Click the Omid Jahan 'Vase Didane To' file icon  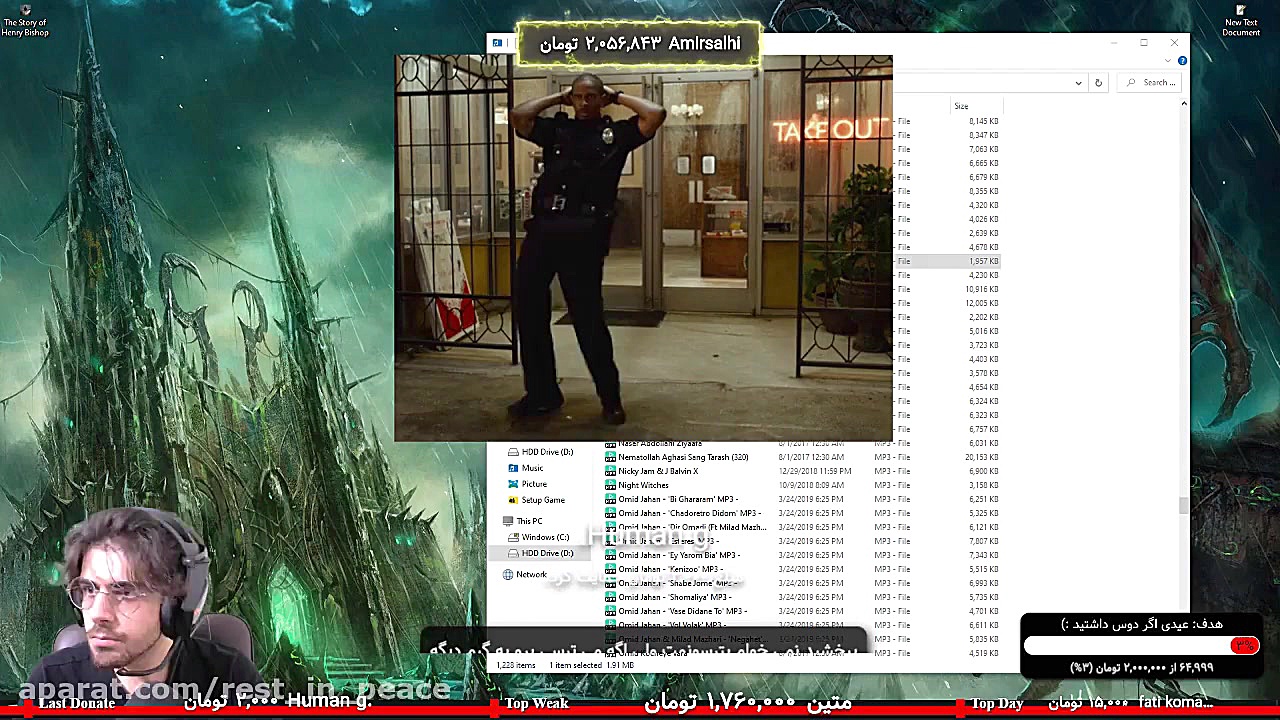[x=610, y=611]
